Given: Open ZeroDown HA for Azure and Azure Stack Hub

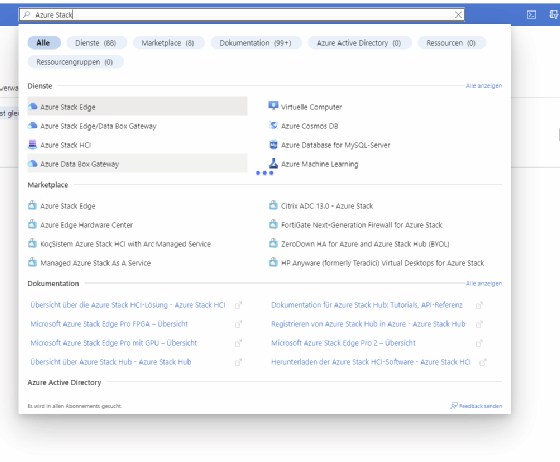Looking at the screenshot, I should click(x=365, y=244).
